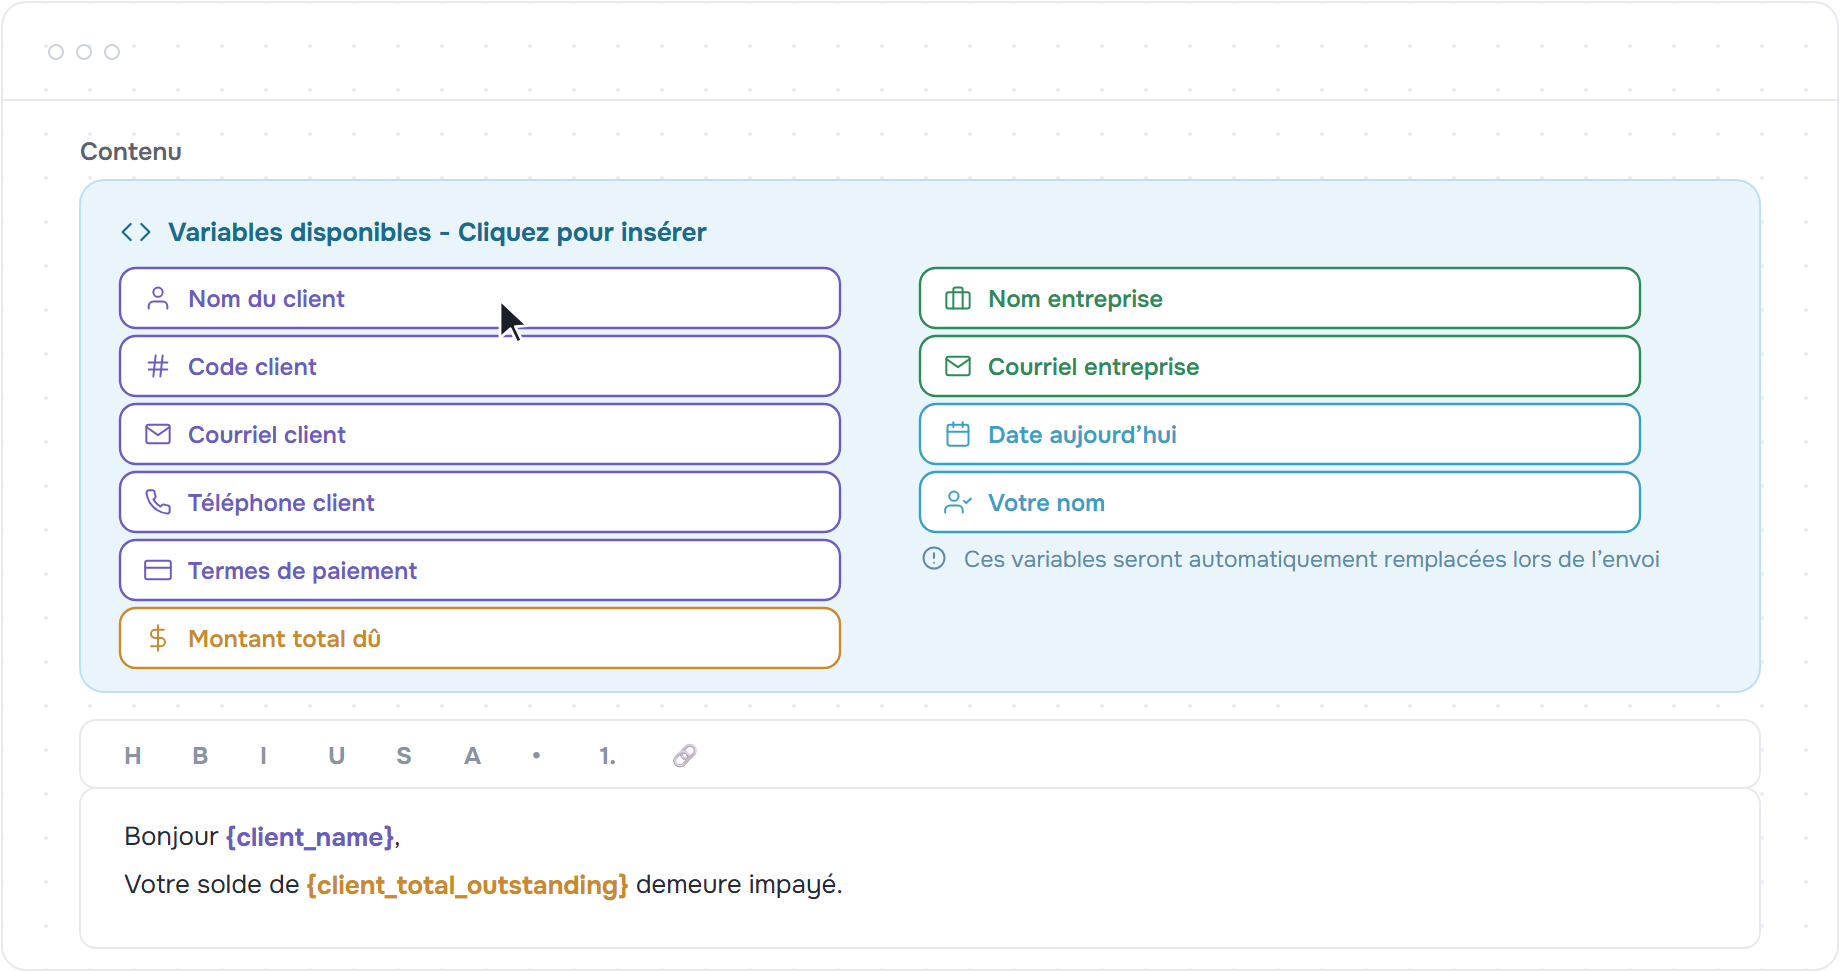Image resolution: width=1840 pixels, height=972 pixels.
Task: Click the card icon in Termes de paiement
Action: [x=158, y=570]
